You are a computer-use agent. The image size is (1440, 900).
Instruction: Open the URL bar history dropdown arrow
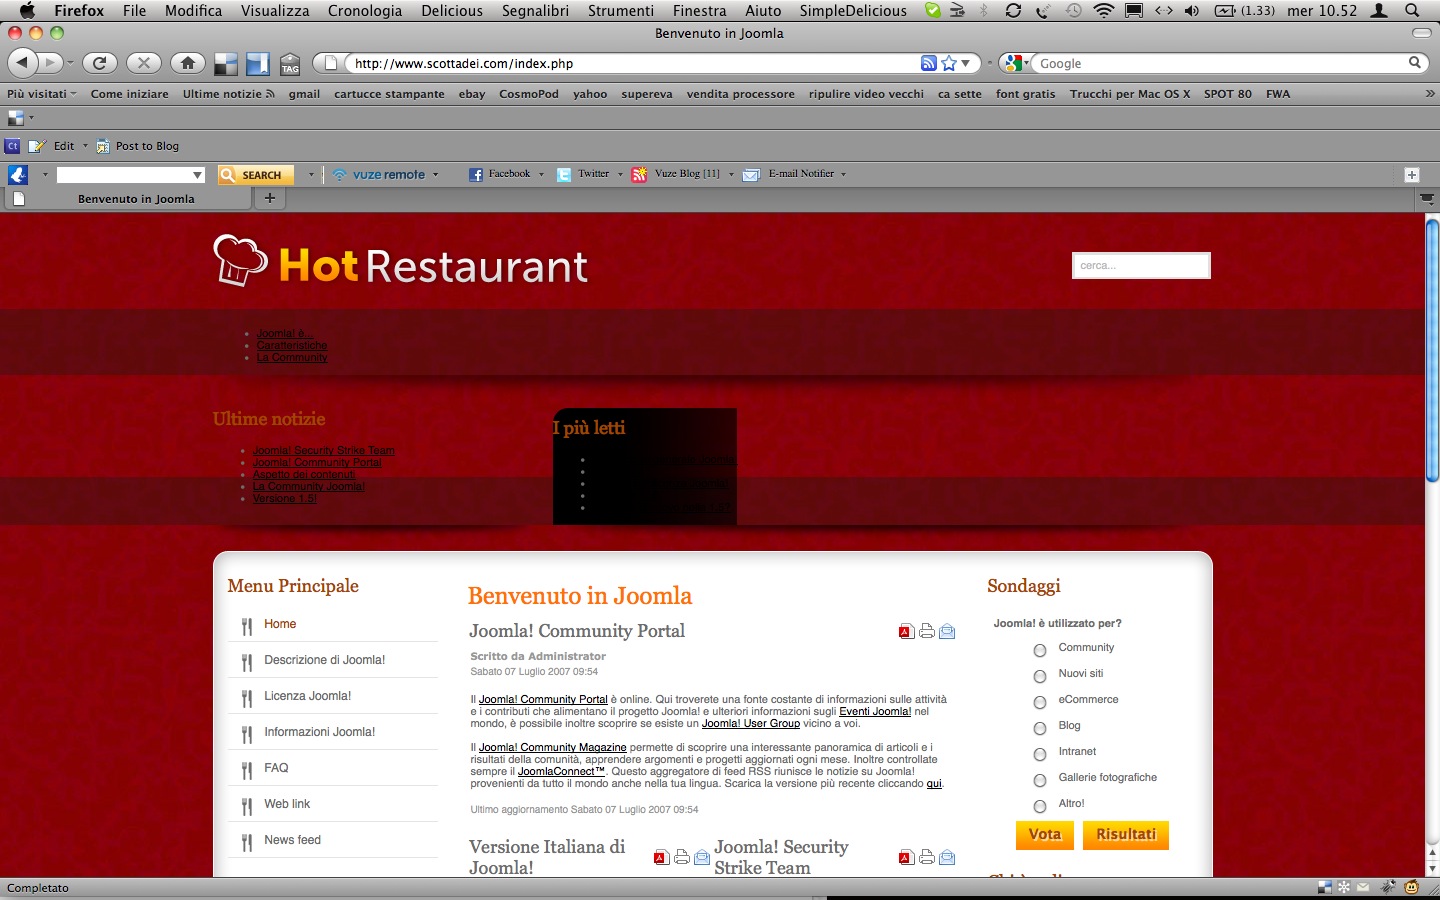(965, 63)
